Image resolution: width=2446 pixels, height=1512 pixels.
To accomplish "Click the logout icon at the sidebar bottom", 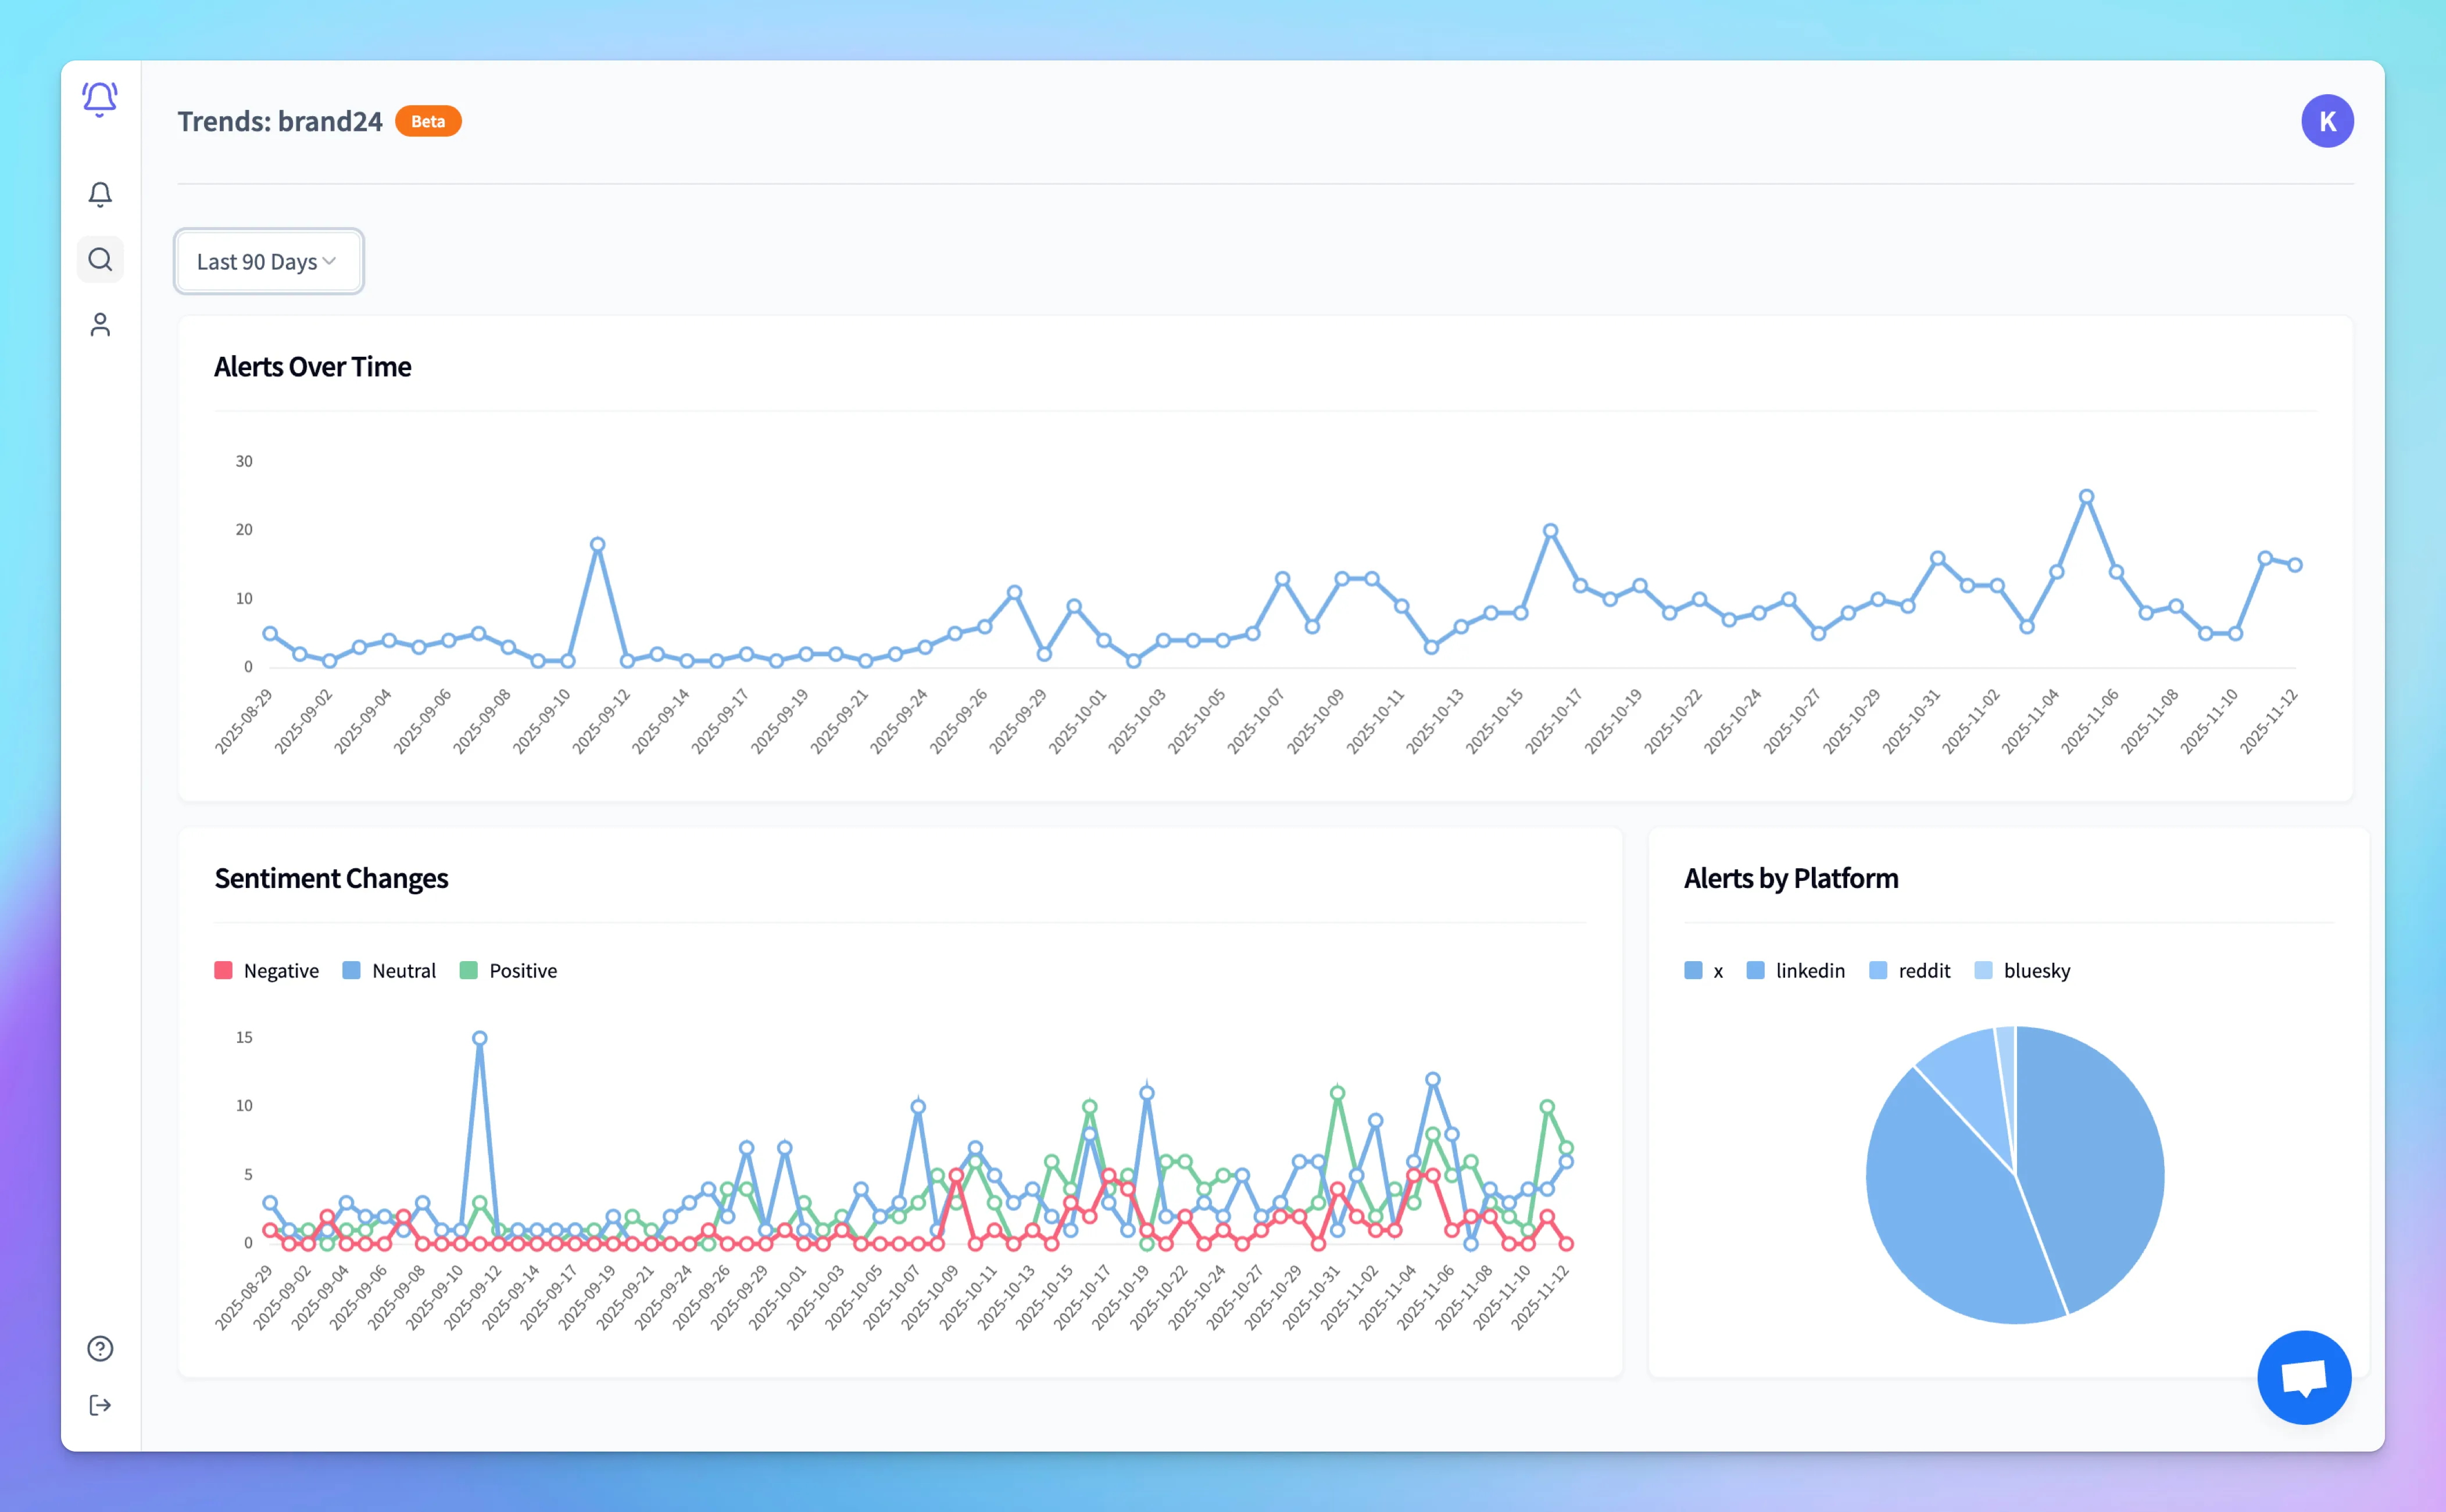I will 100,1405.
